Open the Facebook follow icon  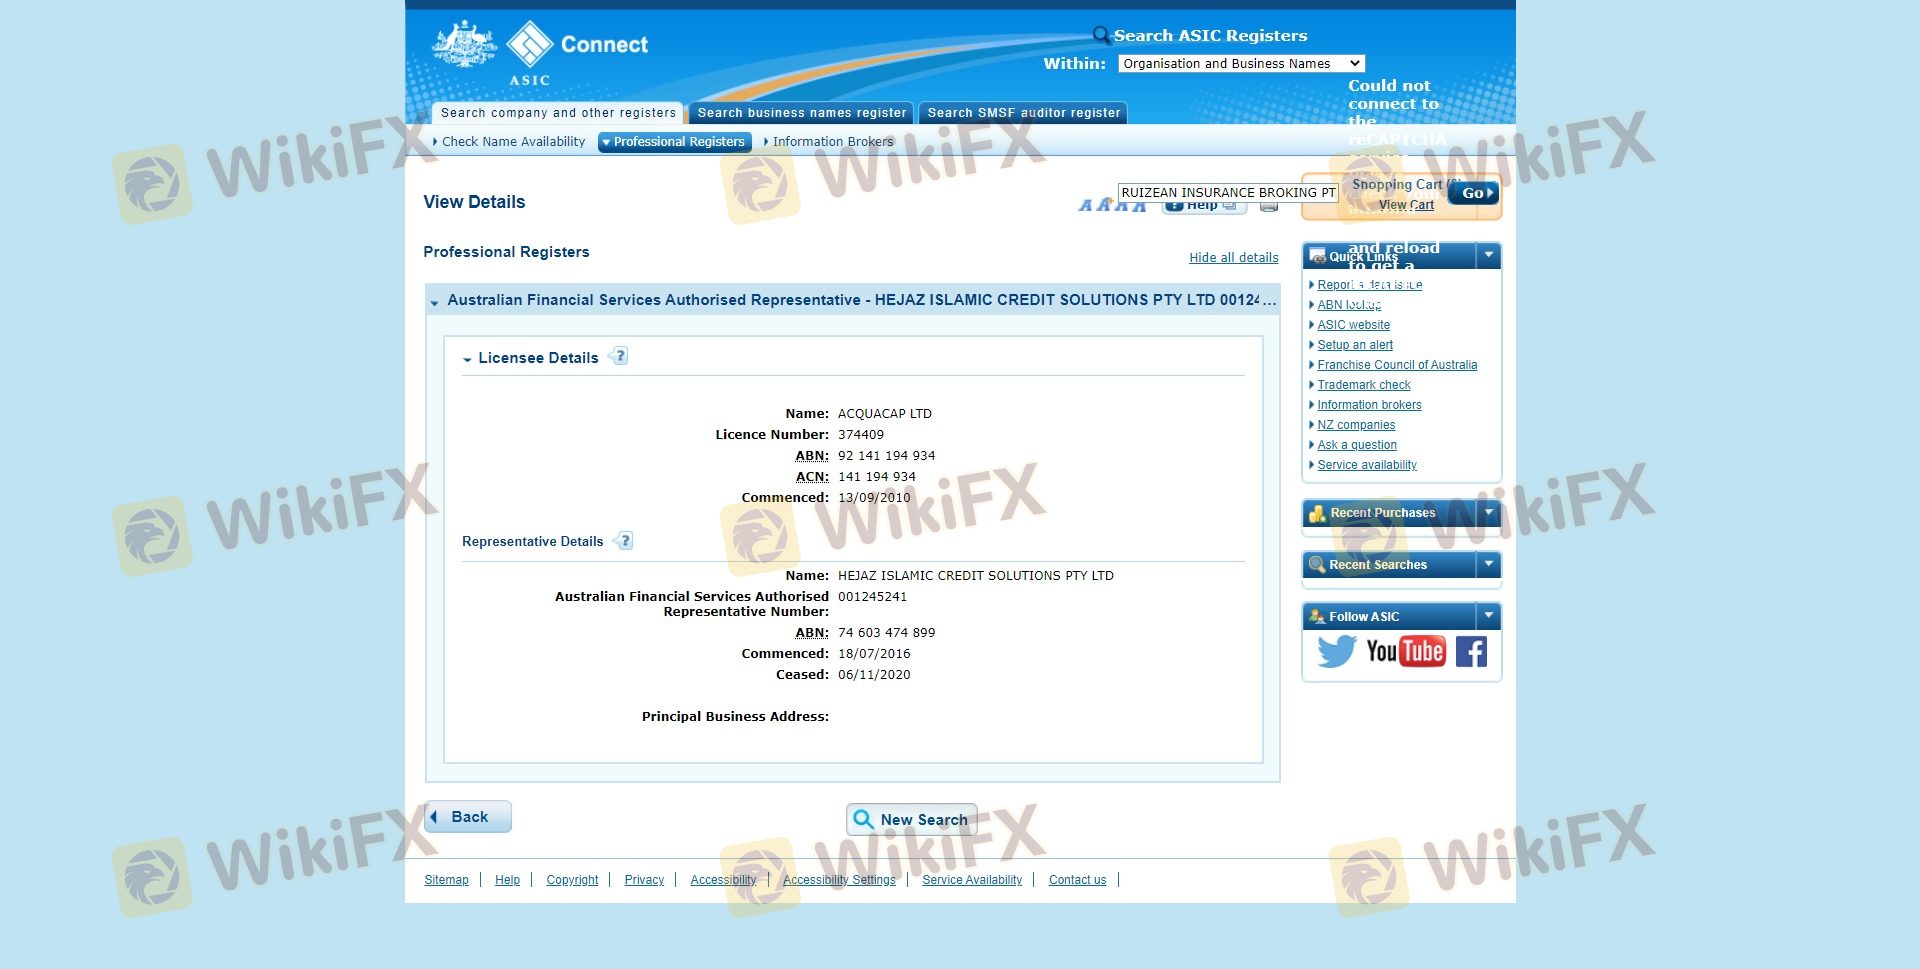(1471, 652)
